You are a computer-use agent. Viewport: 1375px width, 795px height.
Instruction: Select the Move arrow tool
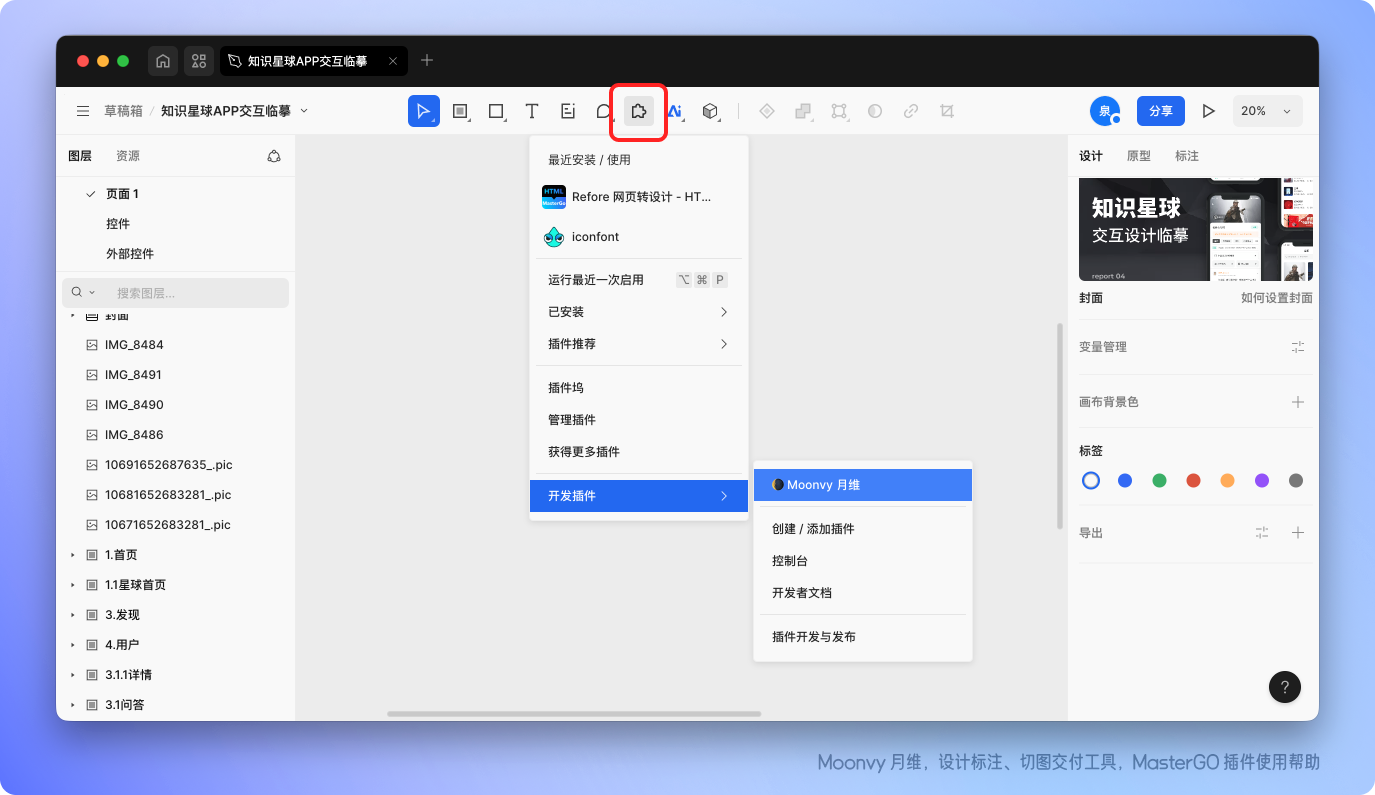(424, 111)
